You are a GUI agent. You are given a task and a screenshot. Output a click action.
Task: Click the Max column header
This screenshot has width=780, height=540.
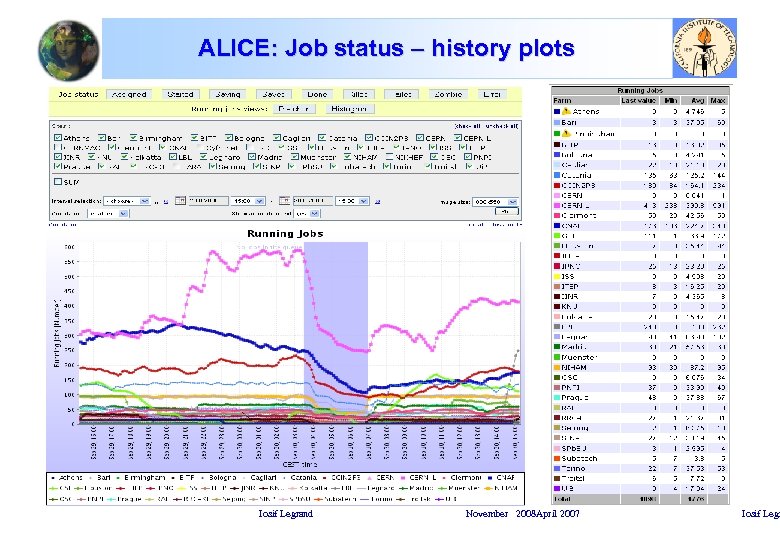point(718,100)
